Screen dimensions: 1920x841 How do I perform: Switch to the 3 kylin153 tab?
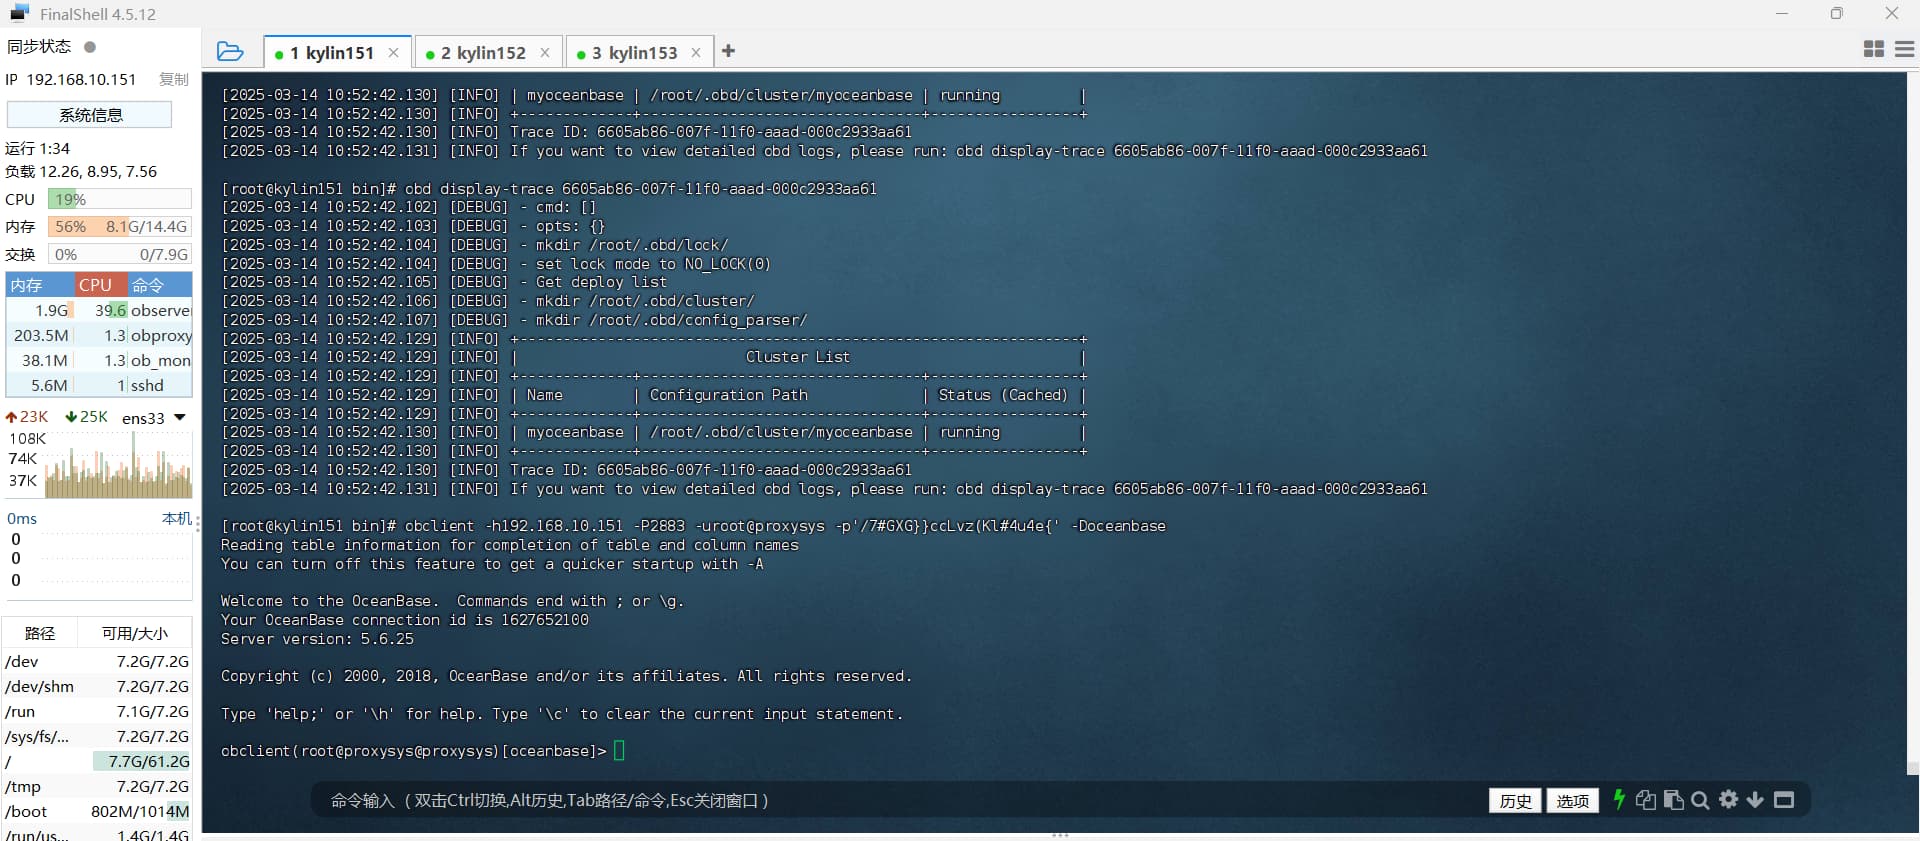point(640,52)
